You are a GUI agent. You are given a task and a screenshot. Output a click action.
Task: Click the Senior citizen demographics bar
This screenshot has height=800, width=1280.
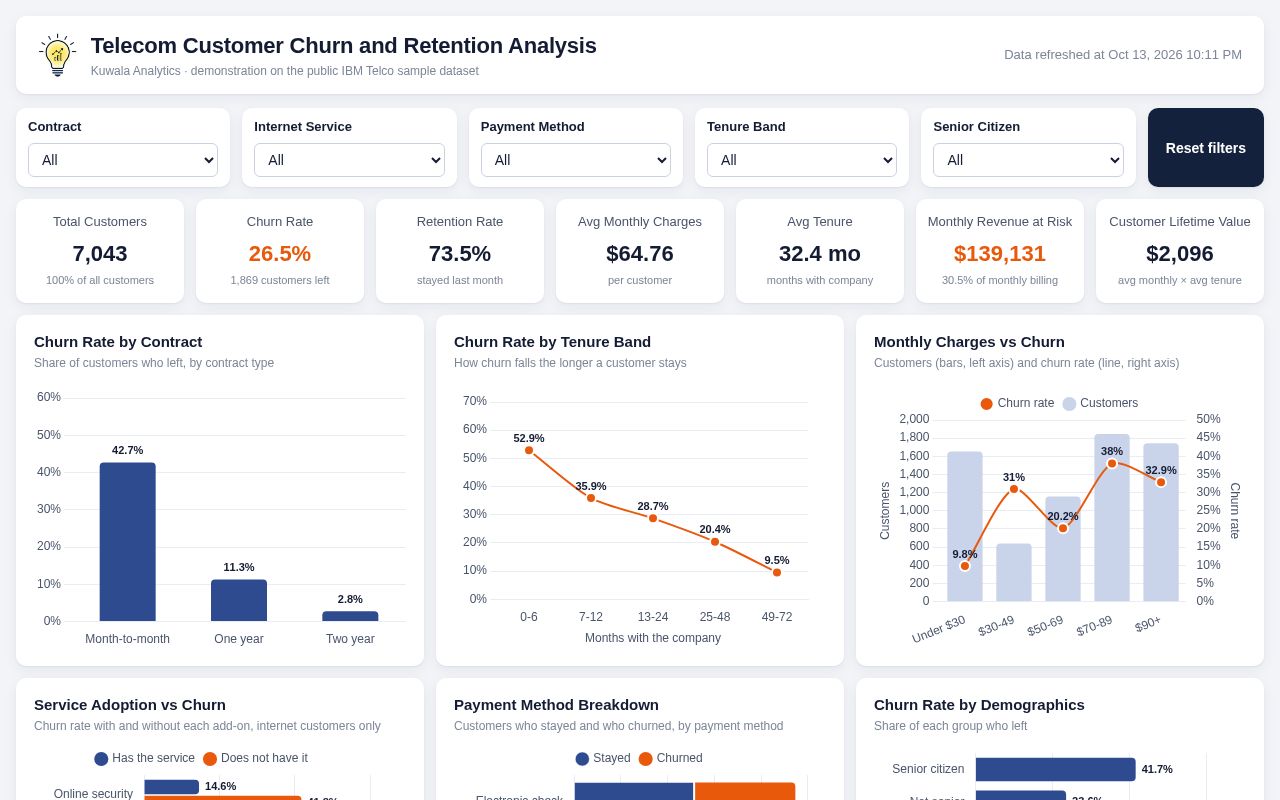pyautogui.click(x=1056, y=769)
